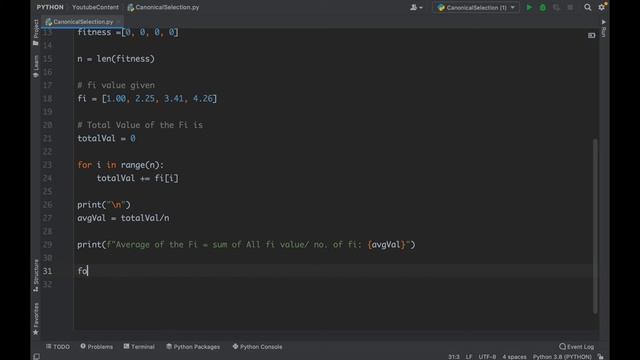Toggle Reader Mode icon in the editor
This screenshot has height=360, width=640.
tap(591, 36)
